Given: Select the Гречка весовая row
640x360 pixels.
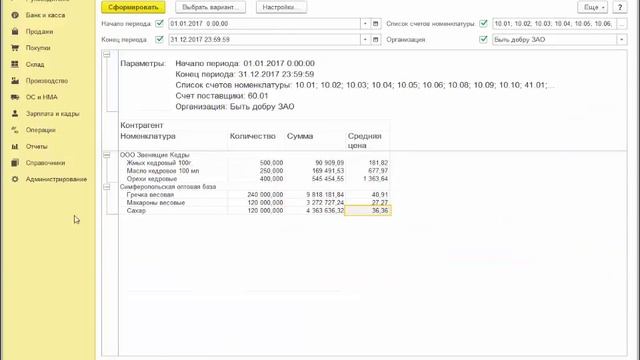Looking at the screenshot, I should [150, 195].
